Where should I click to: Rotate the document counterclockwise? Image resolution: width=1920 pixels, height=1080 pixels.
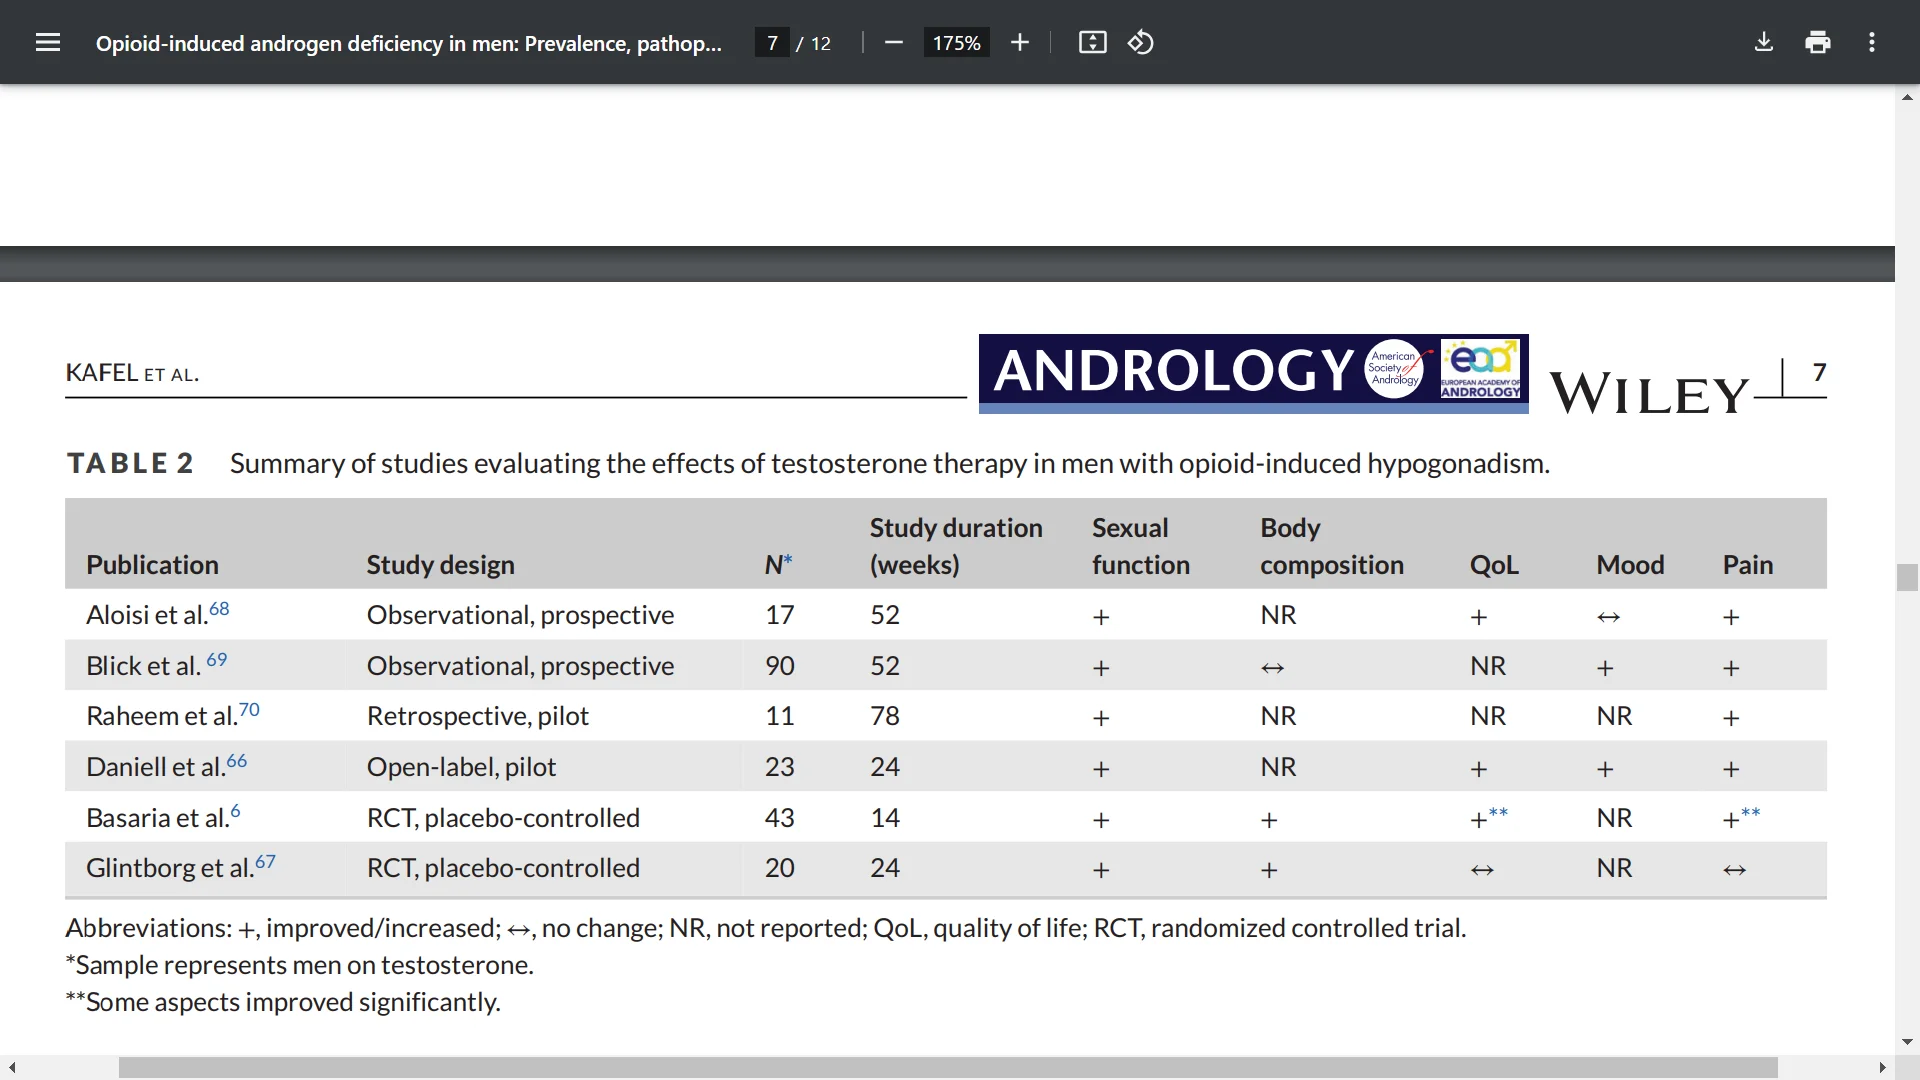point(1141,42)
